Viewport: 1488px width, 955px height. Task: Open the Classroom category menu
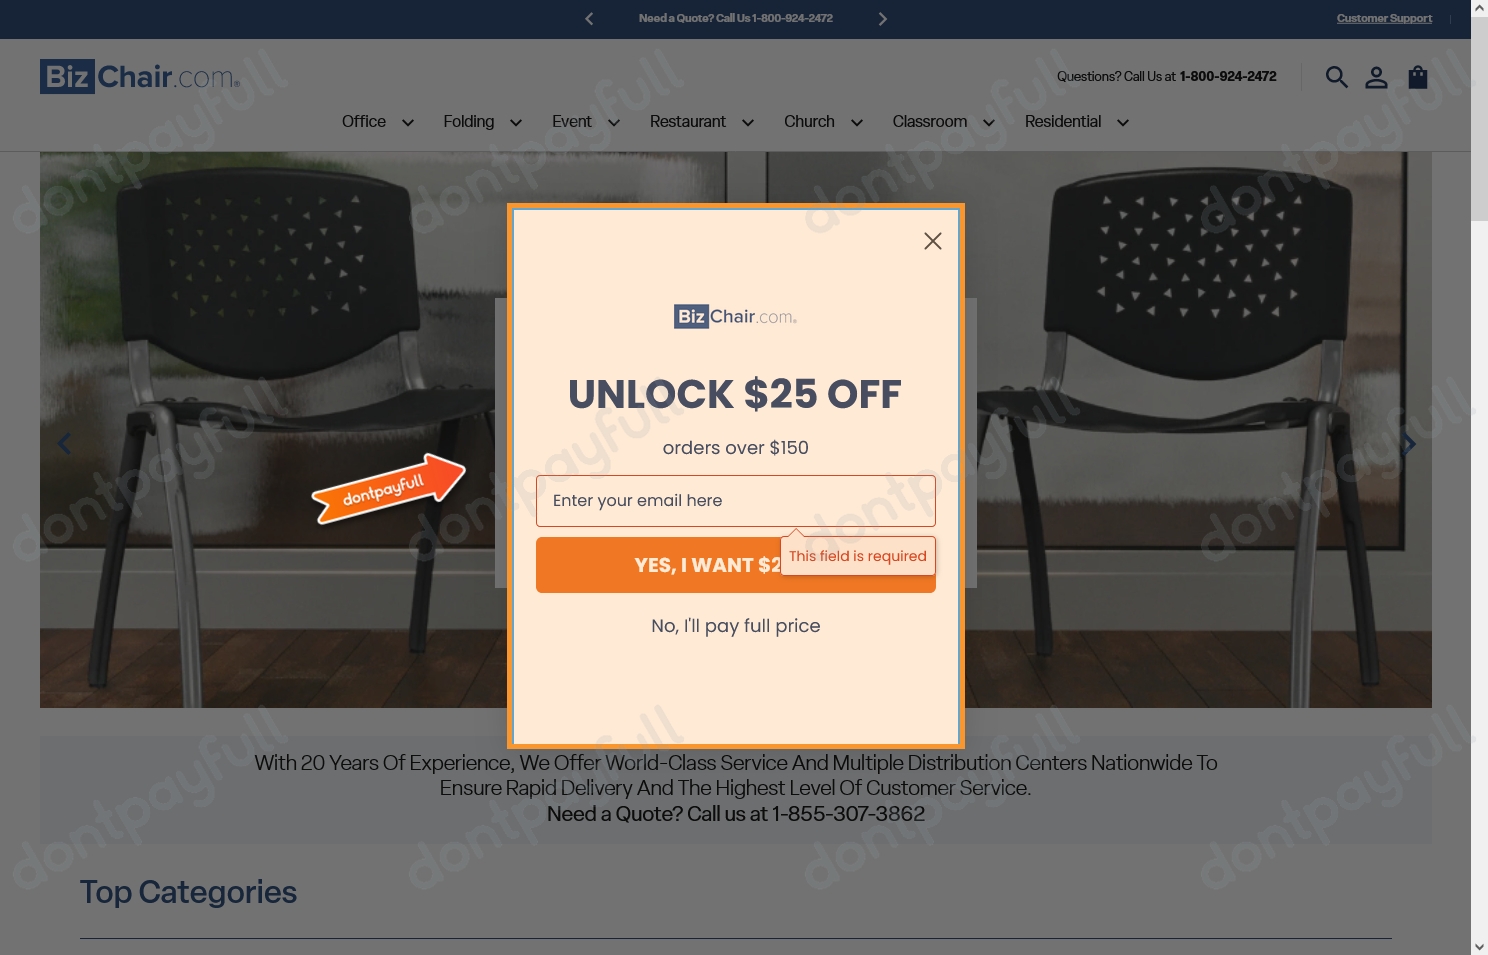(x=929, y=121)
